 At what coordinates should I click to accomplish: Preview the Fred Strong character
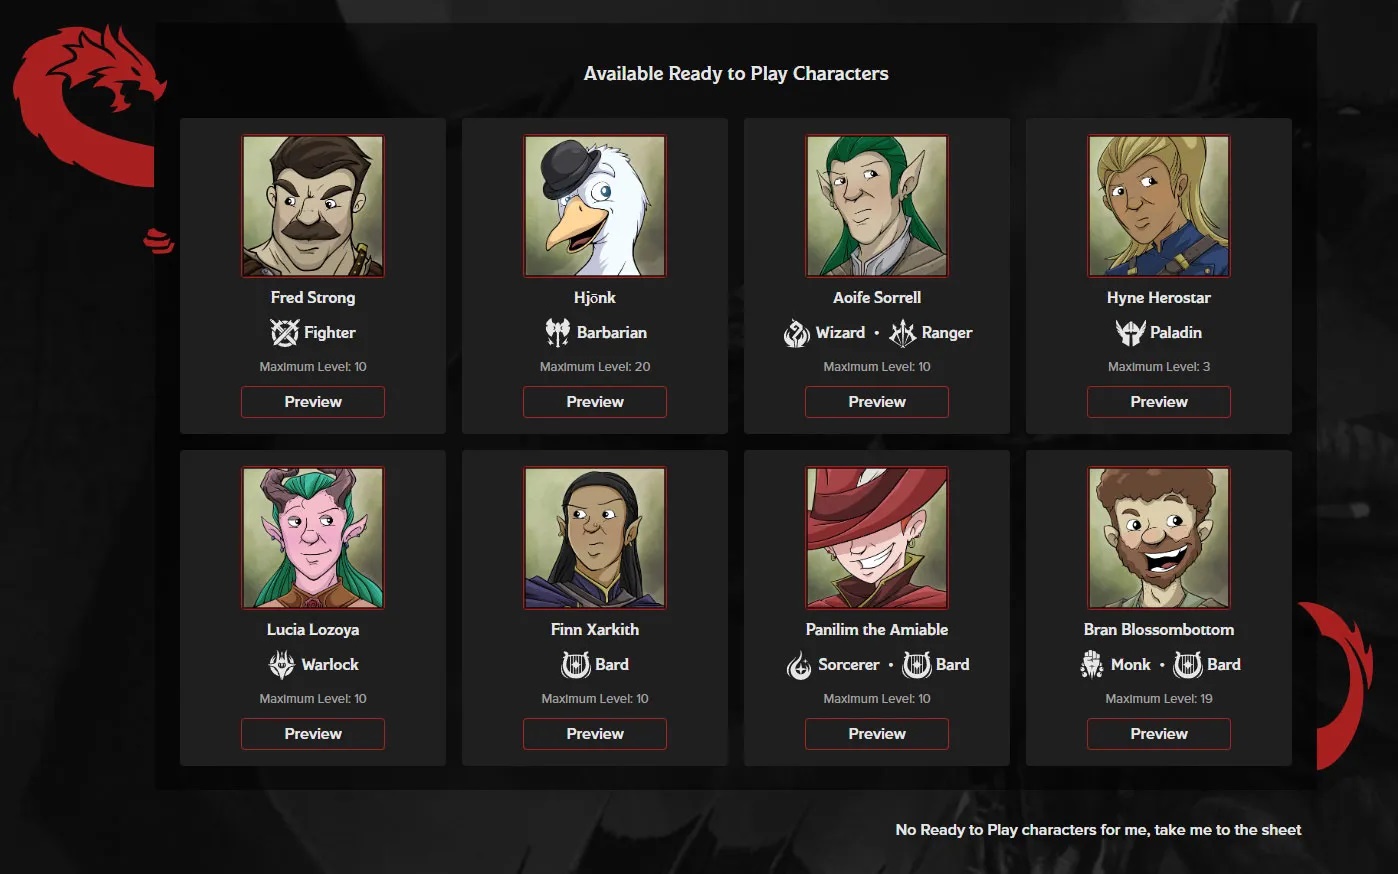(x=313, y=402)
